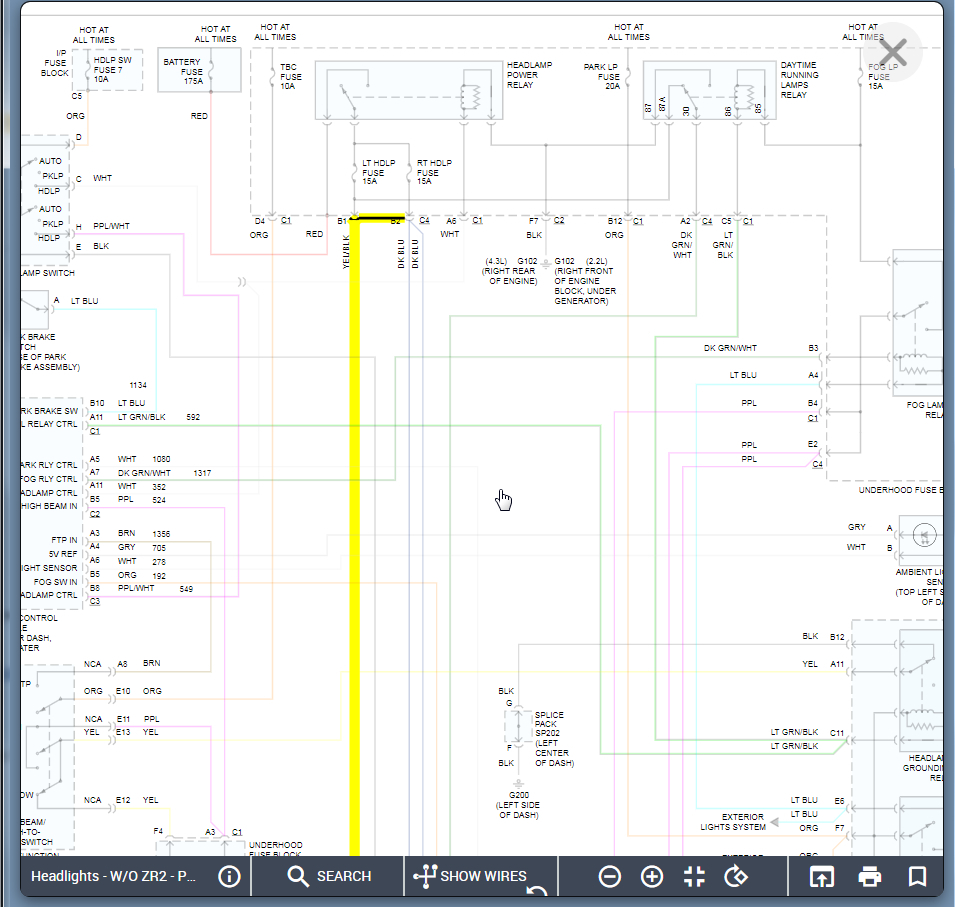Open Search in the bottom toolbar
This screenshot has height=907, width=955.
tap(328, 877)
